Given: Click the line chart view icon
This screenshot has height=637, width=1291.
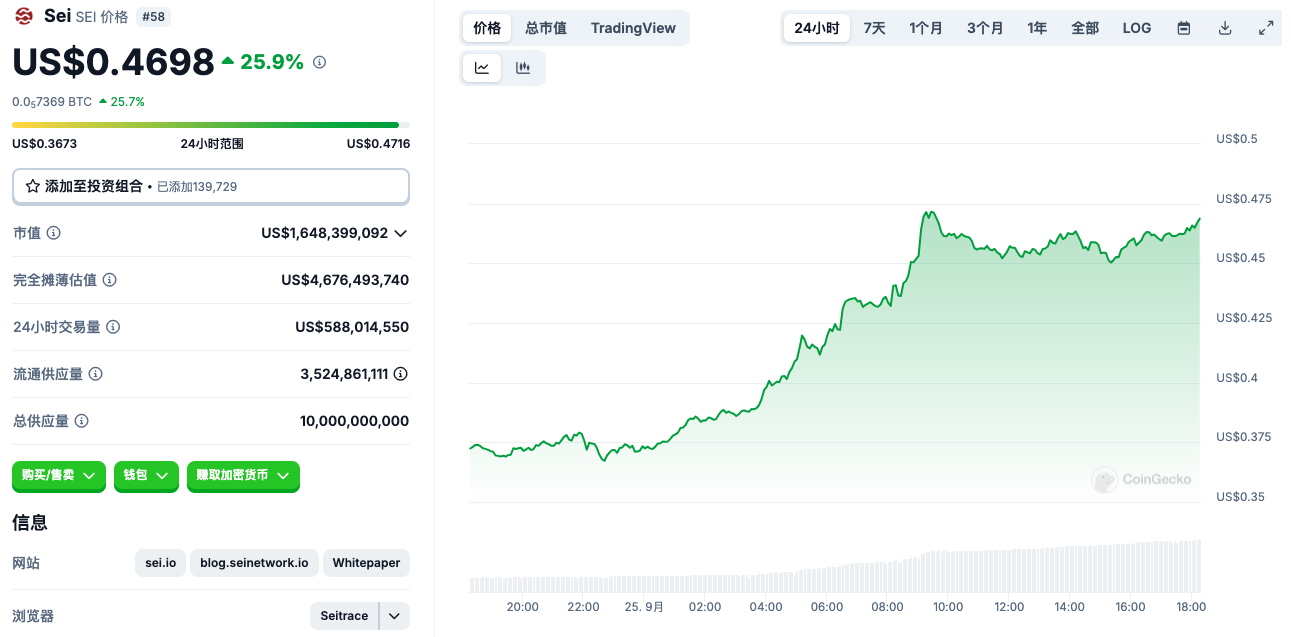Looking at the screenshot, I should [x=482, y=68].
